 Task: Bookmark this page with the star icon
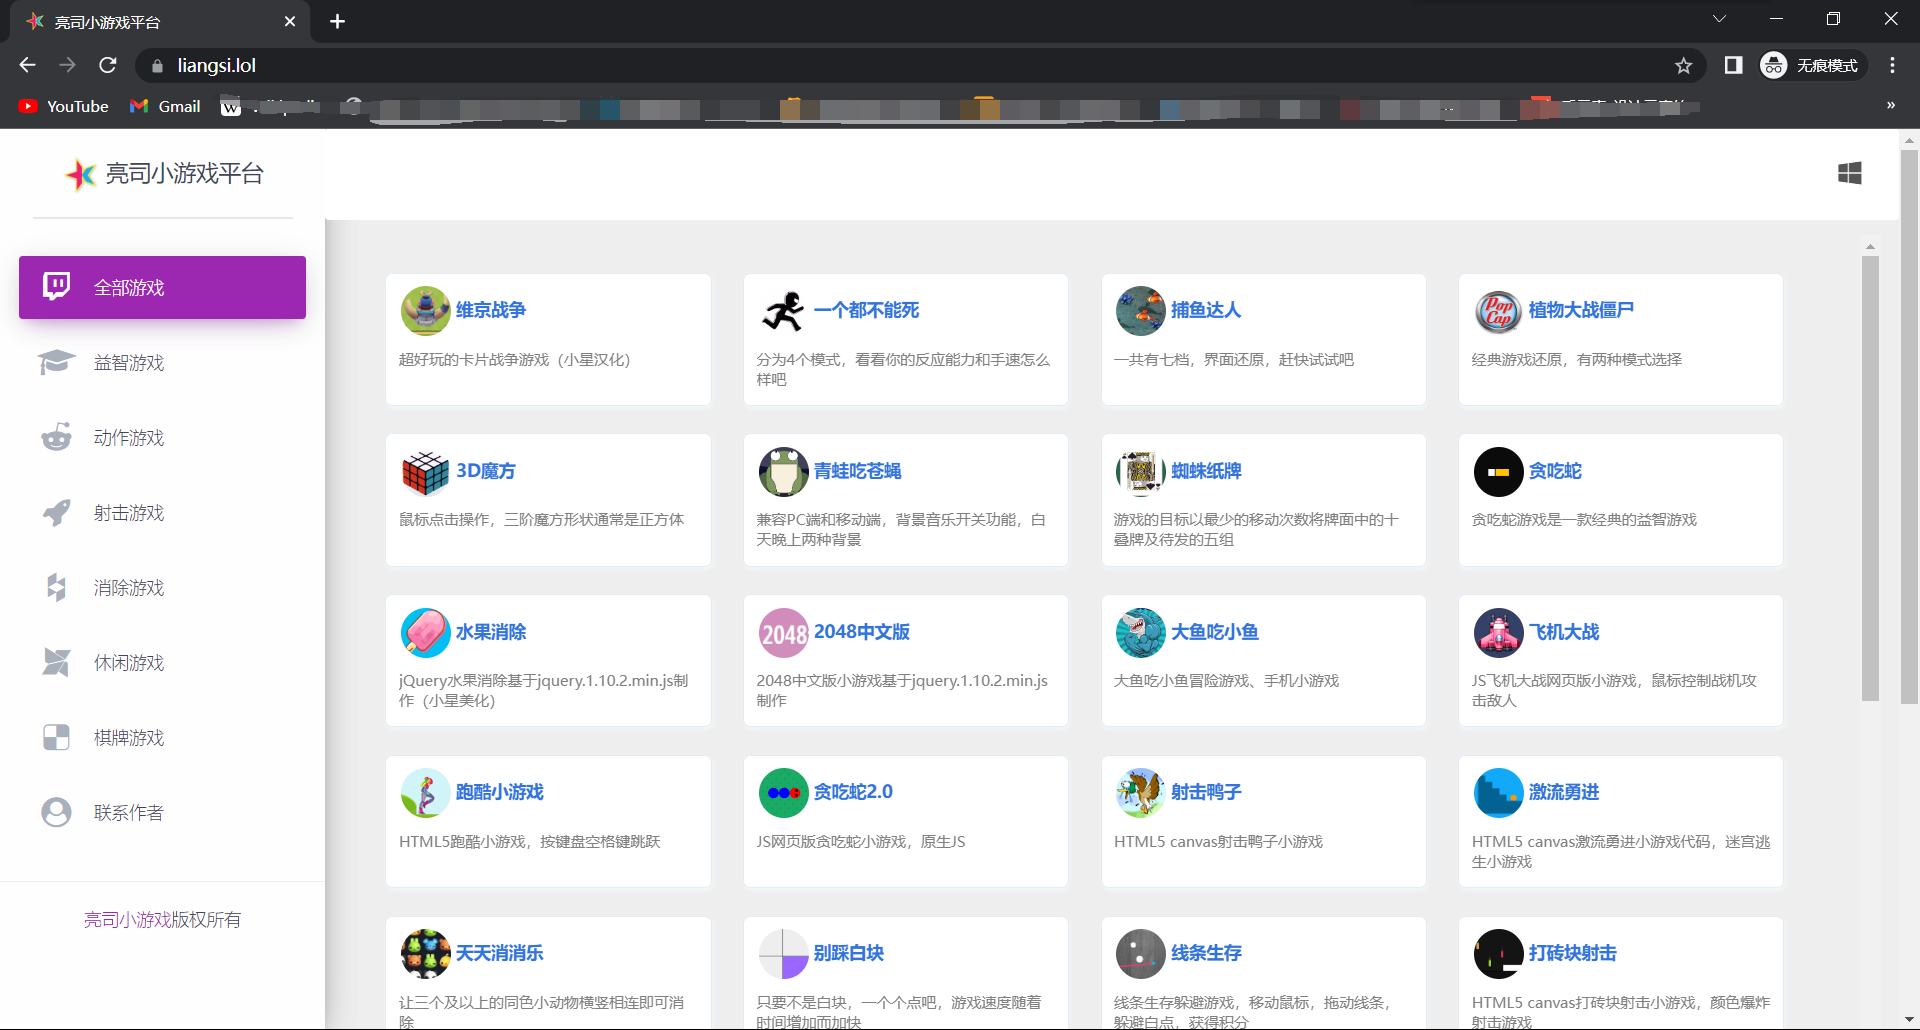click(x=1683, y=65)
